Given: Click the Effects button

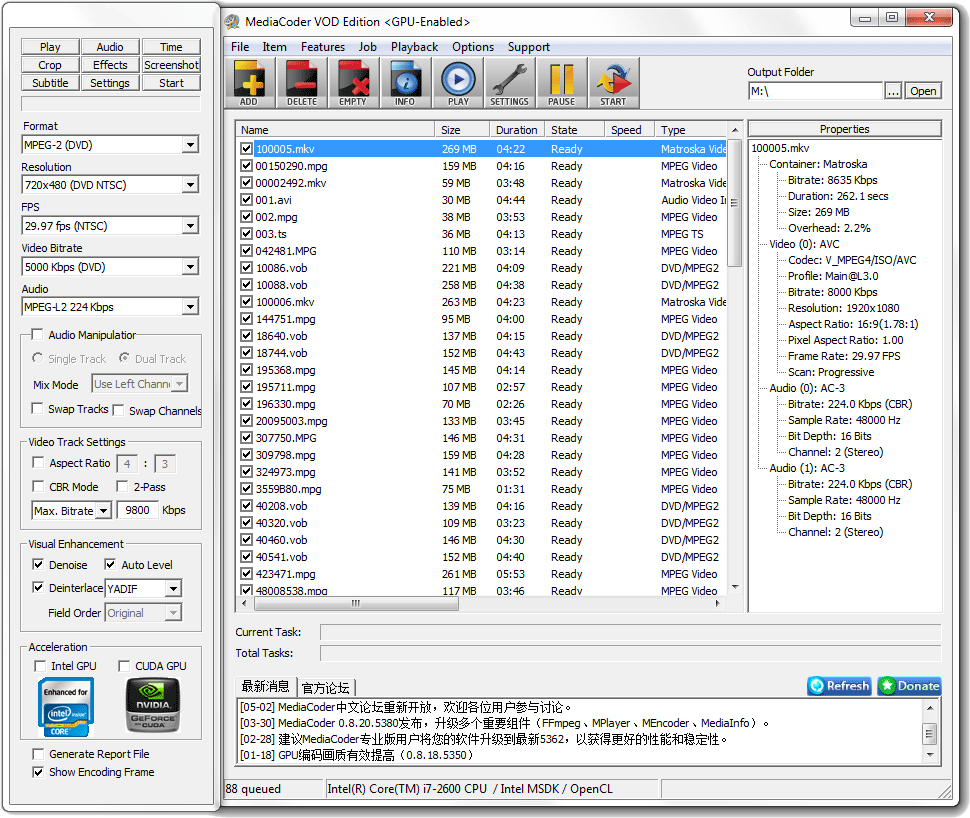Looking at the screenshot, I should pyautogui.click(x=110, y=65).
